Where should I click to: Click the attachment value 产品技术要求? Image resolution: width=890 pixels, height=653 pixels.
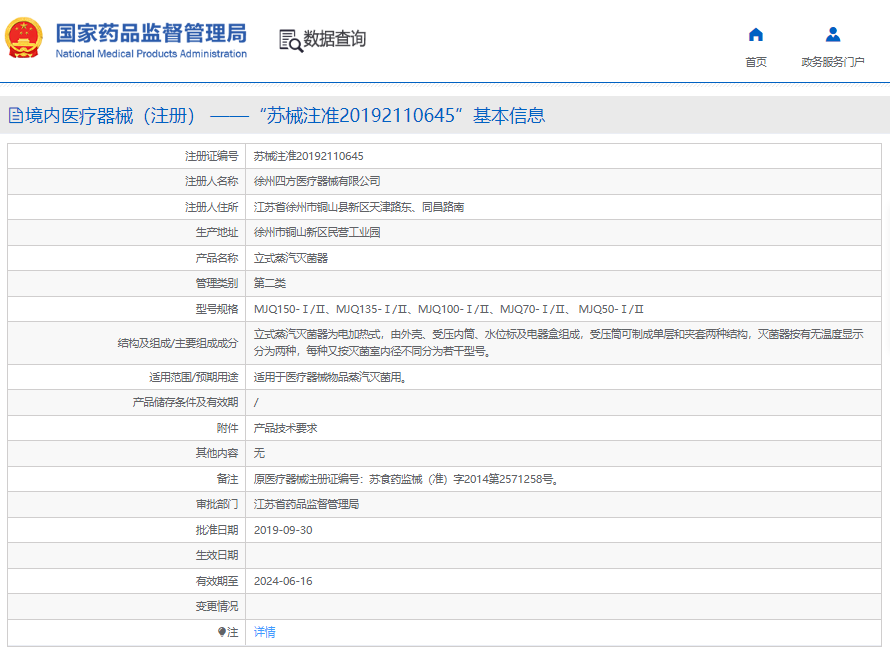click(286, 428)
